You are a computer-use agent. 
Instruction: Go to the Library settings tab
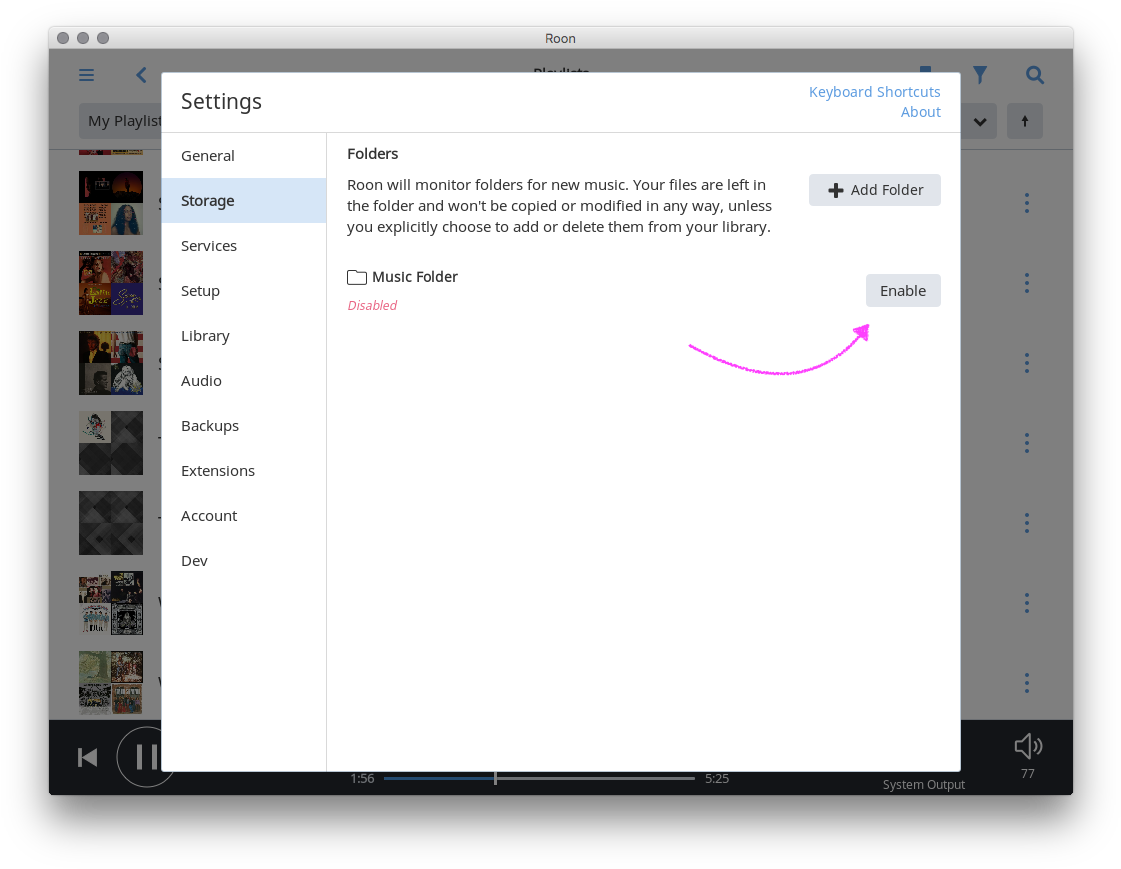click(244, 336)
